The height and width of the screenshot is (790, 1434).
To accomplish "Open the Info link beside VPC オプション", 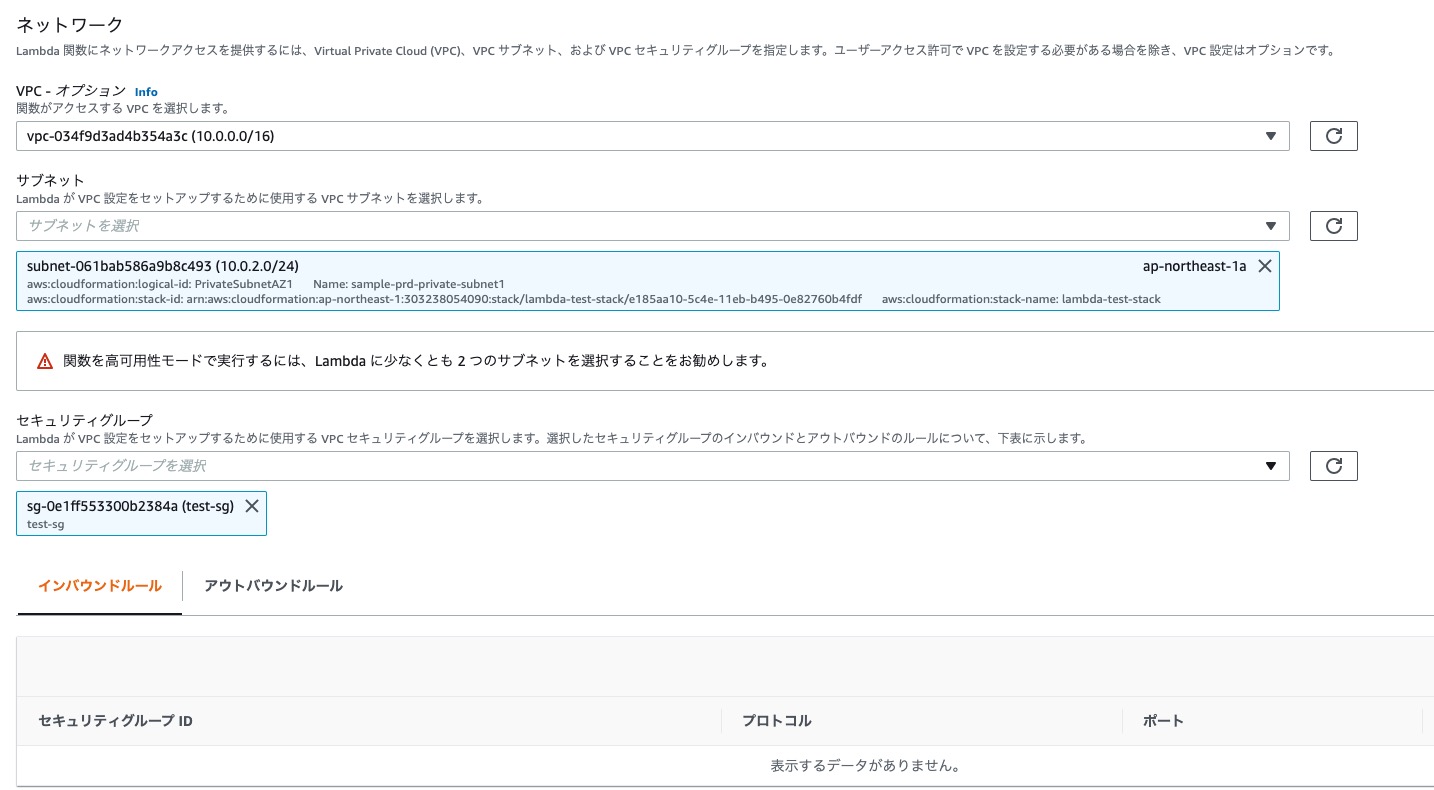I will [146, 91].
